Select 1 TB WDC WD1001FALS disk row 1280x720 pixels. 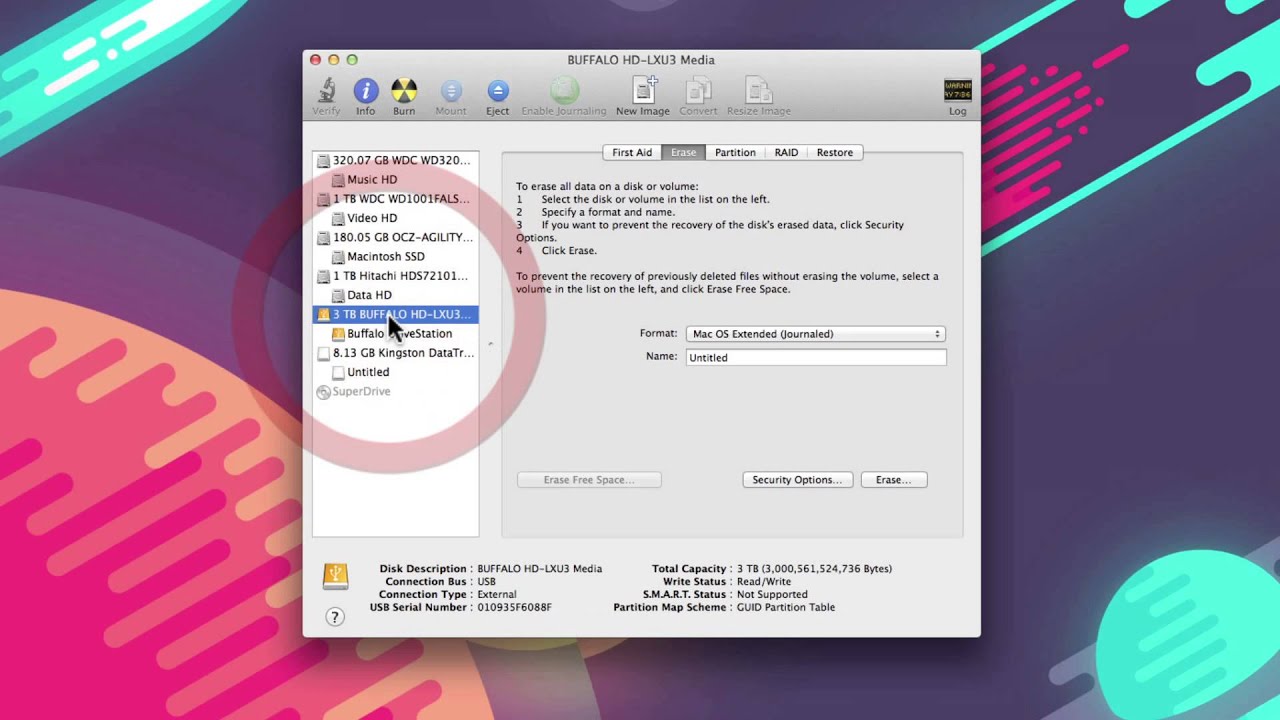396,199
